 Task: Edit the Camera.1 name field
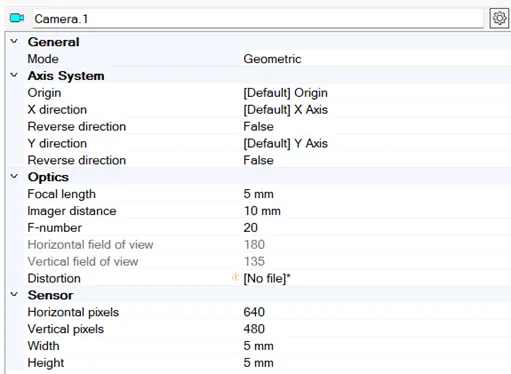point(258,19)
